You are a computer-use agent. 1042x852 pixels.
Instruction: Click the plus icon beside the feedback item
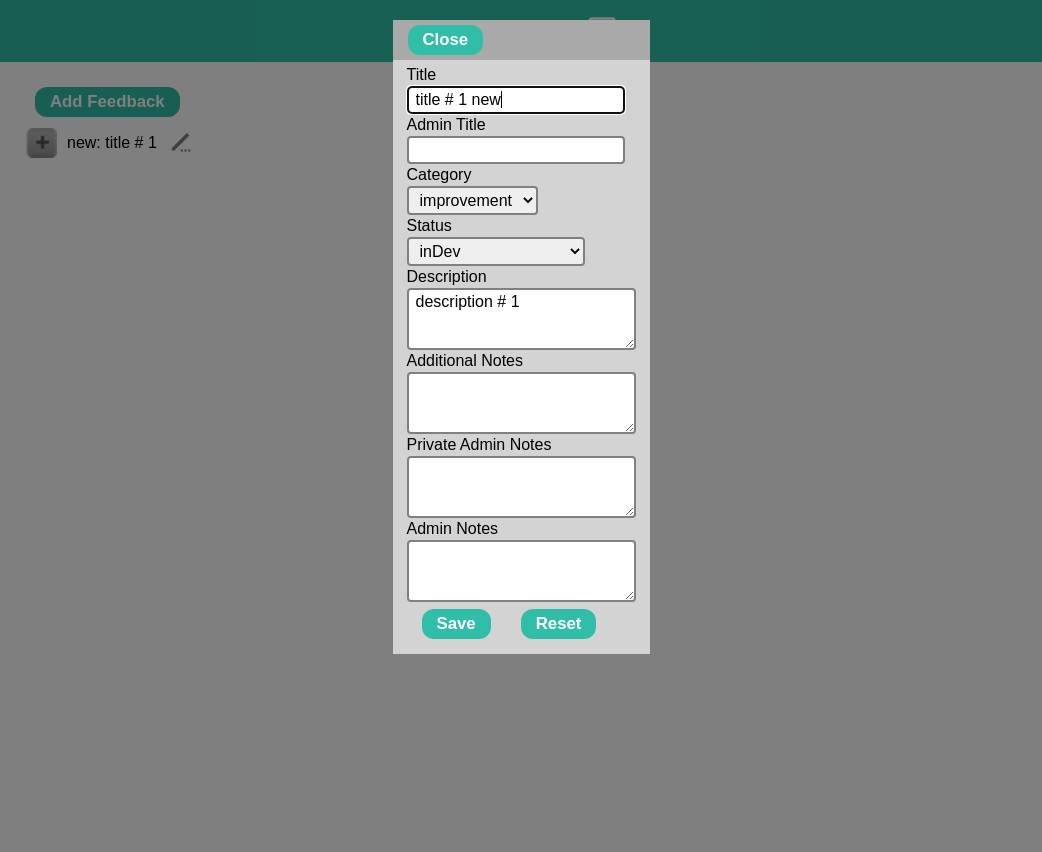point(42,143)
